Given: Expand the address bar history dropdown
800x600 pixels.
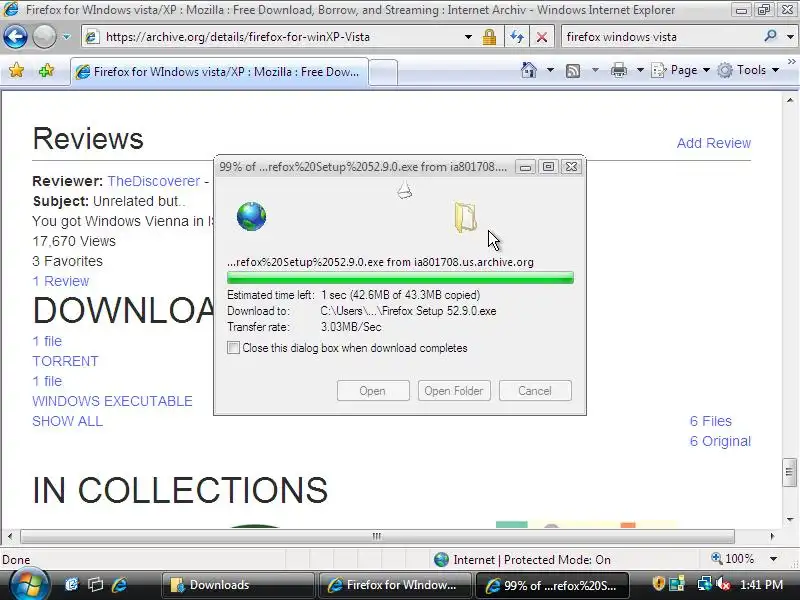Looking at the screenshot, I should pos(468,37).
